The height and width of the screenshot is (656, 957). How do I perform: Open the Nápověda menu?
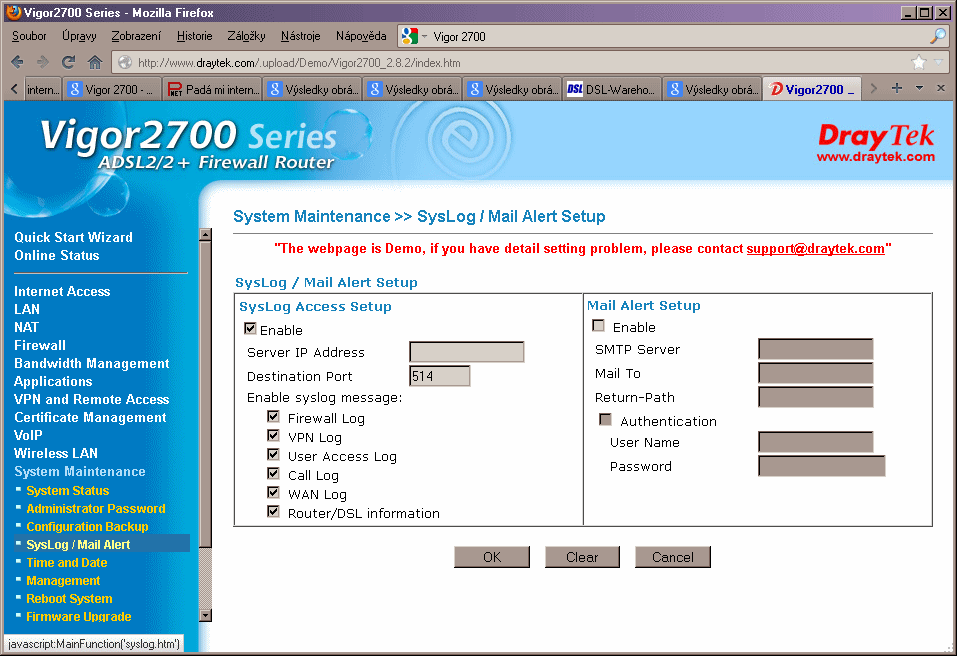click(361, 36)
